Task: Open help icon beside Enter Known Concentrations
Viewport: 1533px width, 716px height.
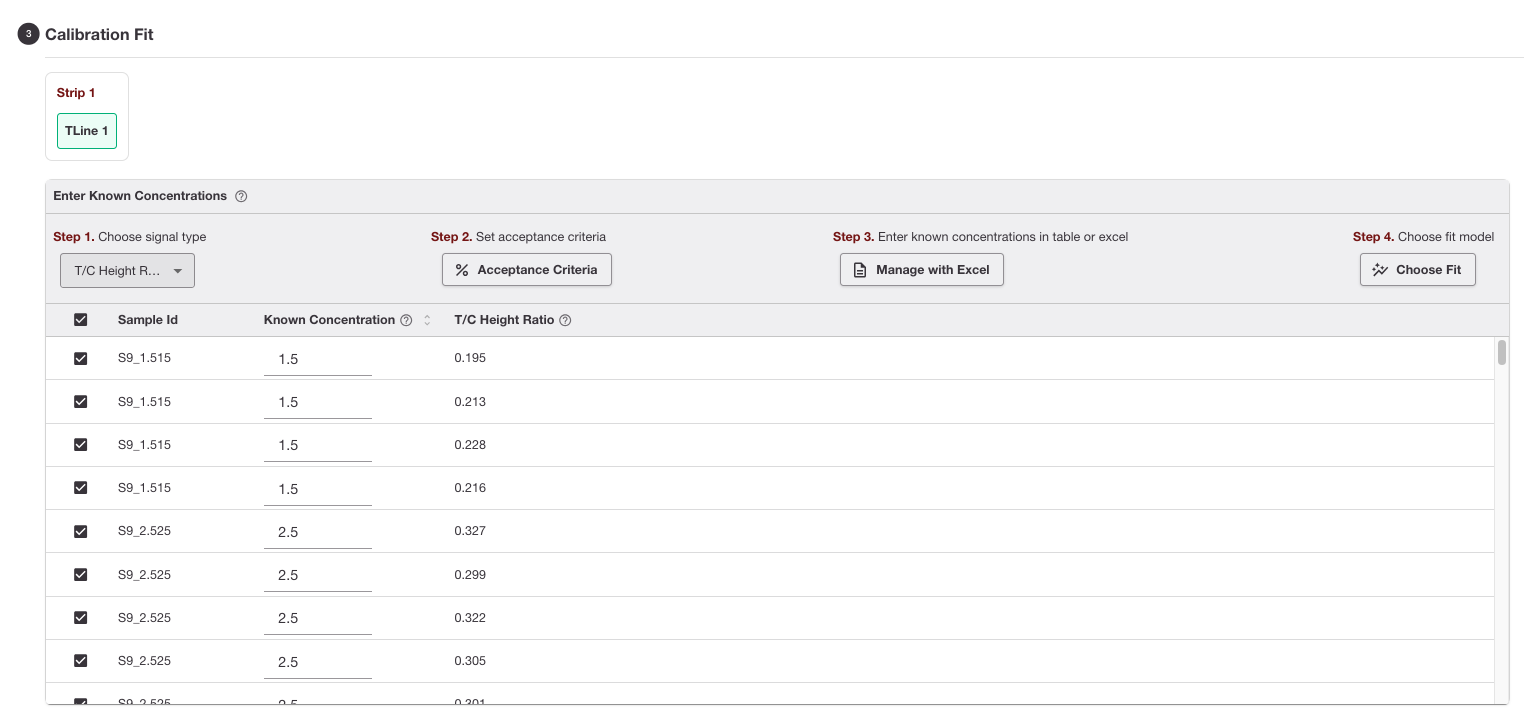Action: point(241,196)
